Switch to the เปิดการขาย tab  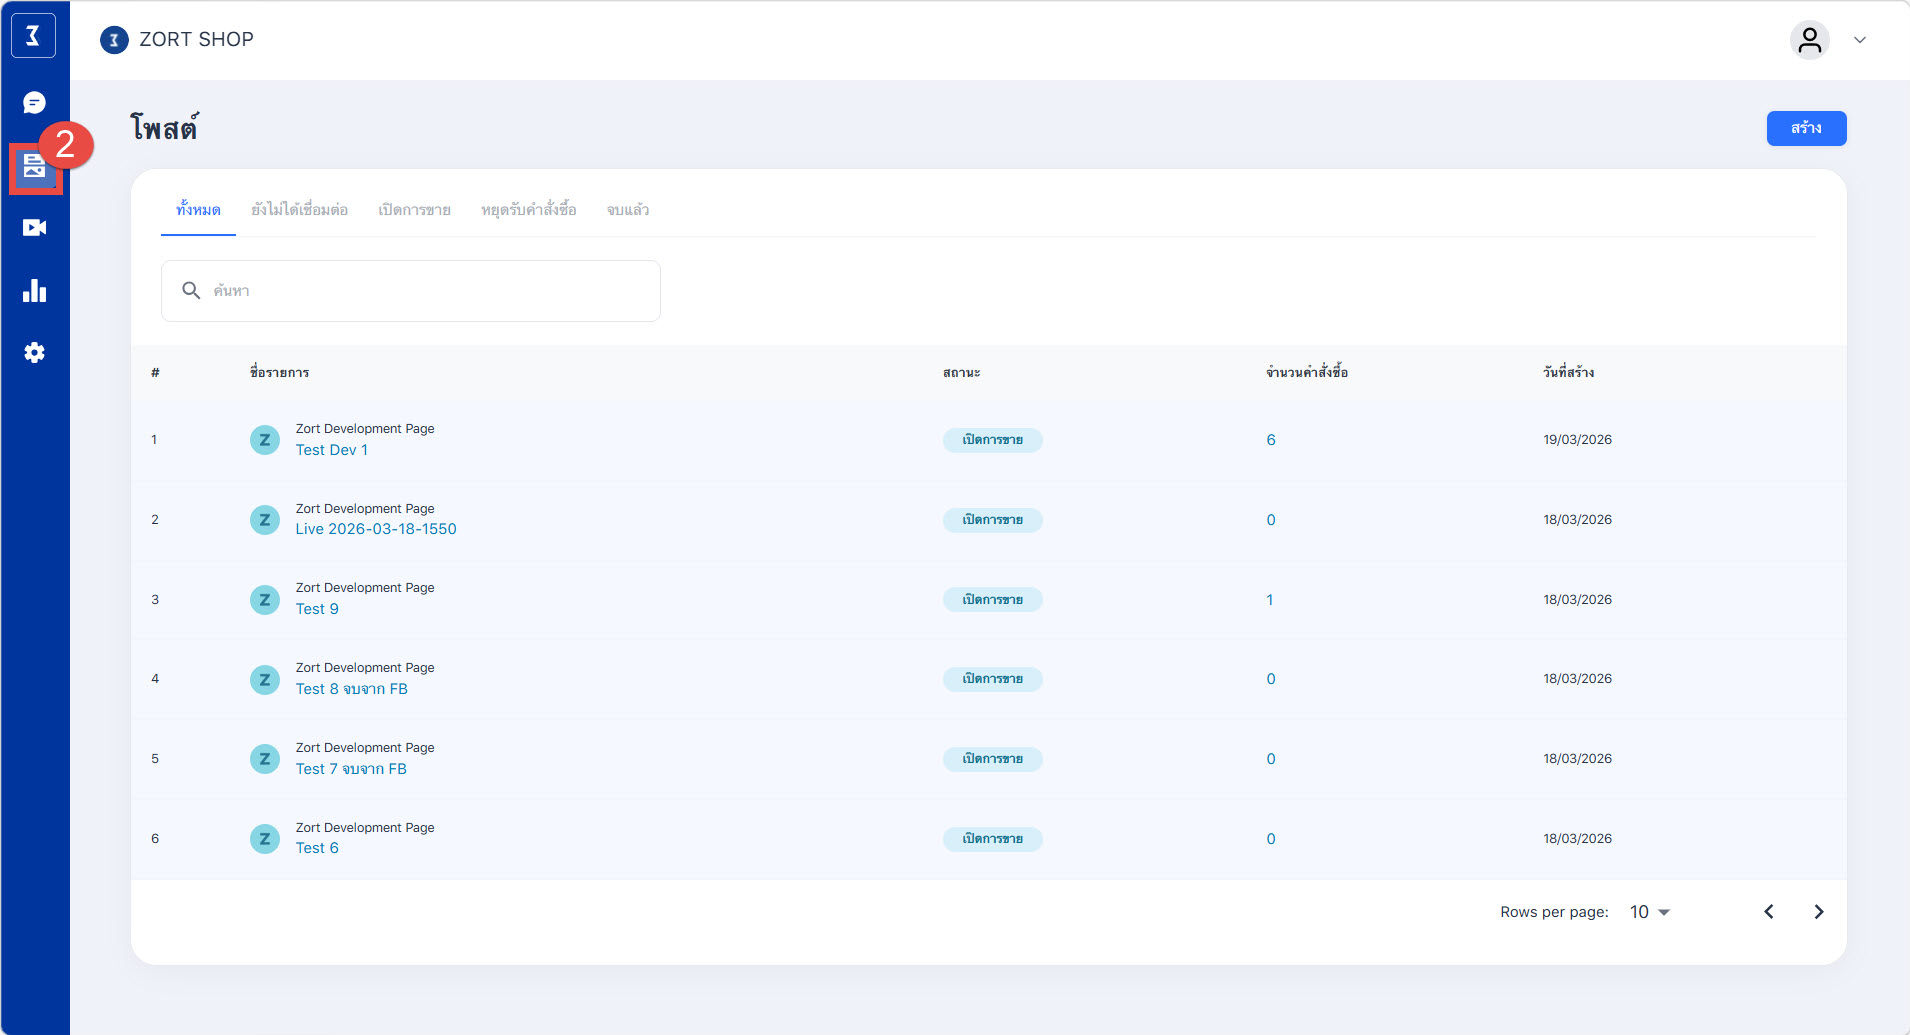[x=414, y=210]
